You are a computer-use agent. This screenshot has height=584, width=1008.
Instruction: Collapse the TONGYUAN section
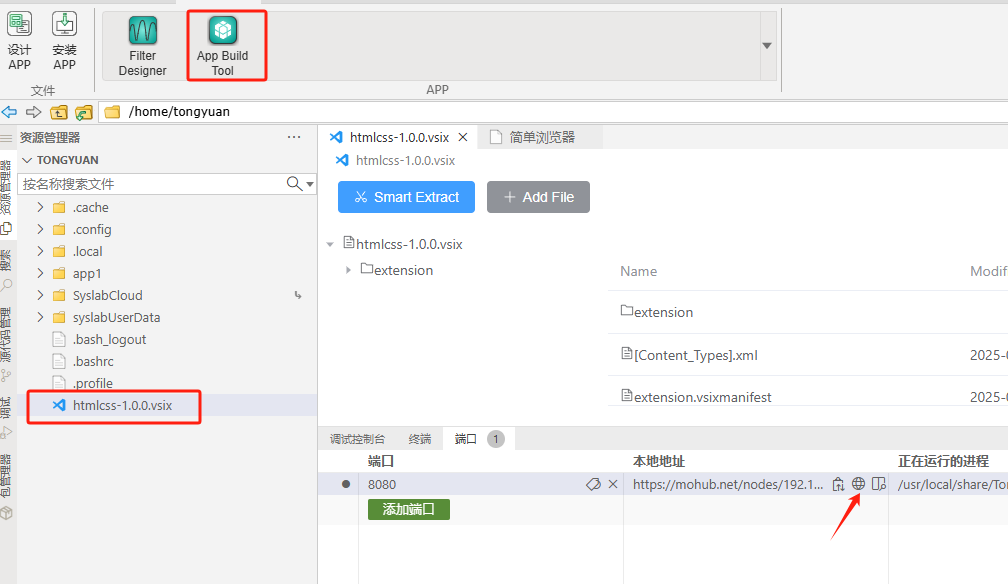click(27, 160)
